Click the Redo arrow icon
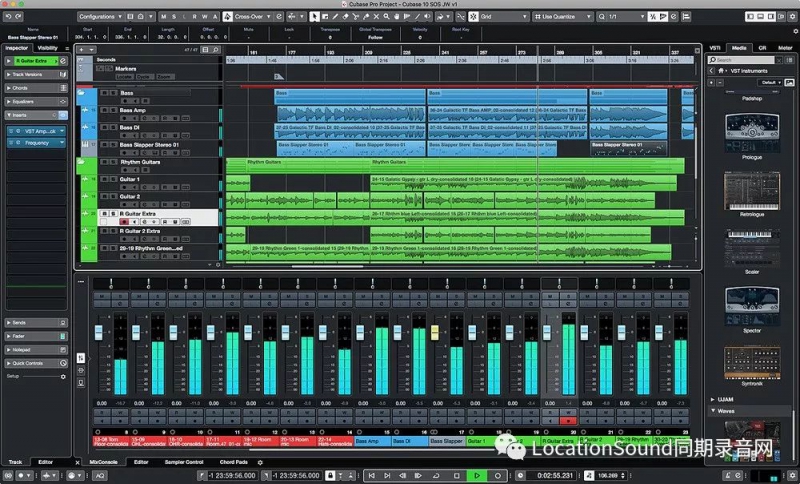Viewport: 800px width, 484px height. [x=18, y=16]
